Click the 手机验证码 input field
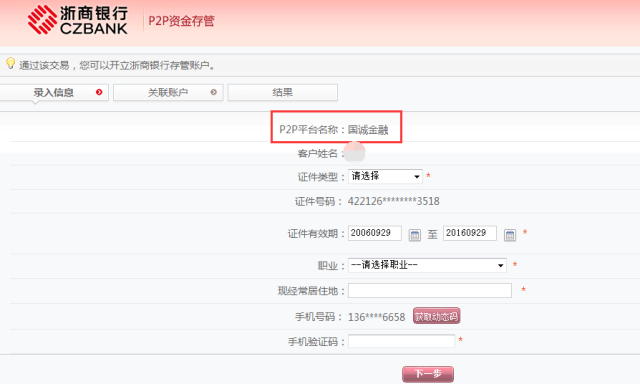 [x=401, y=341]
